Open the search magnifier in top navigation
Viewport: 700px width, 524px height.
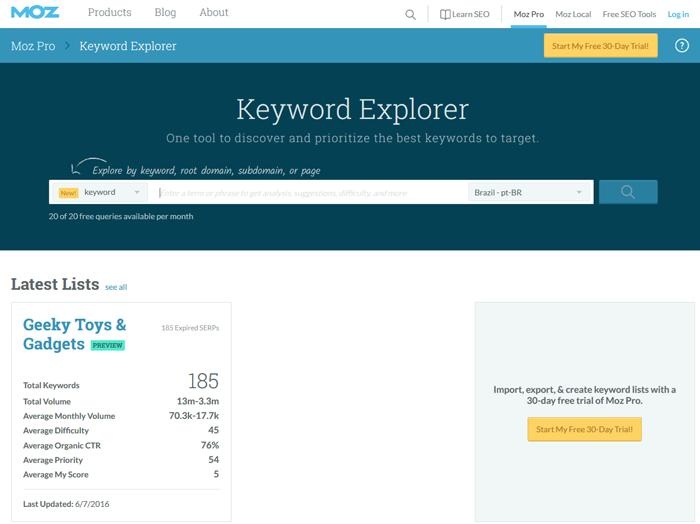[x=410, y=15]
